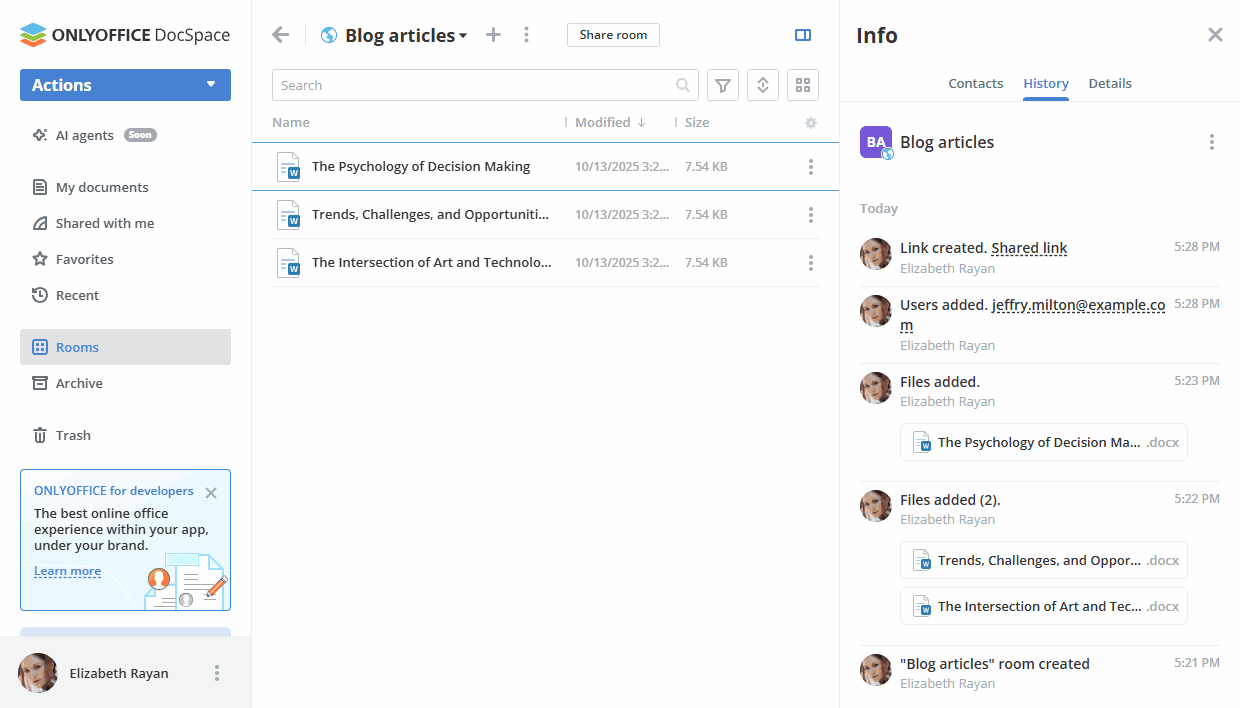Switch to thumbnail grid view icon
The height and width of the screenshot is (708, 1240).
pos(803,86)
